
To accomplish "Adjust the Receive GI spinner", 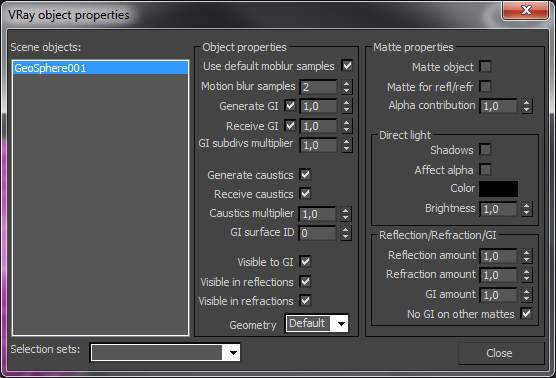I will click(347, 126).
